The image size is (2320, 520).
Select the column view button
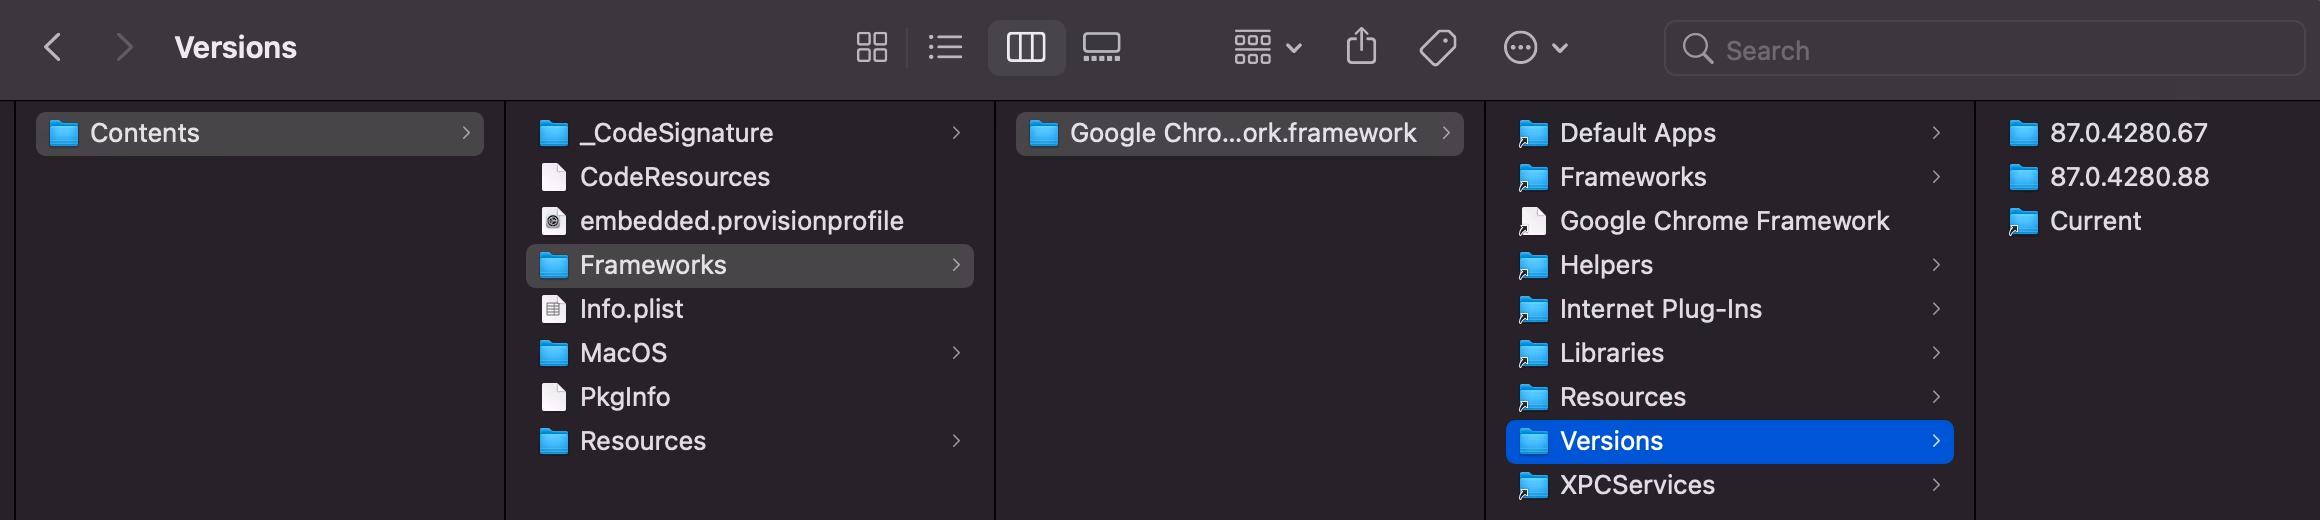click(x=1026, y=47)
